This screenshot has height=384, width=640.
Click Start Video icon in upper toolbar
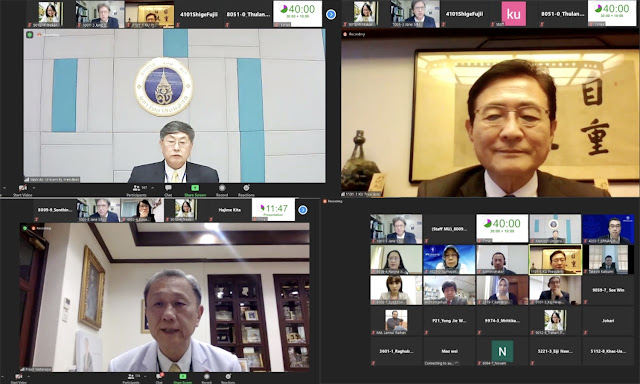tap(22, 188)
